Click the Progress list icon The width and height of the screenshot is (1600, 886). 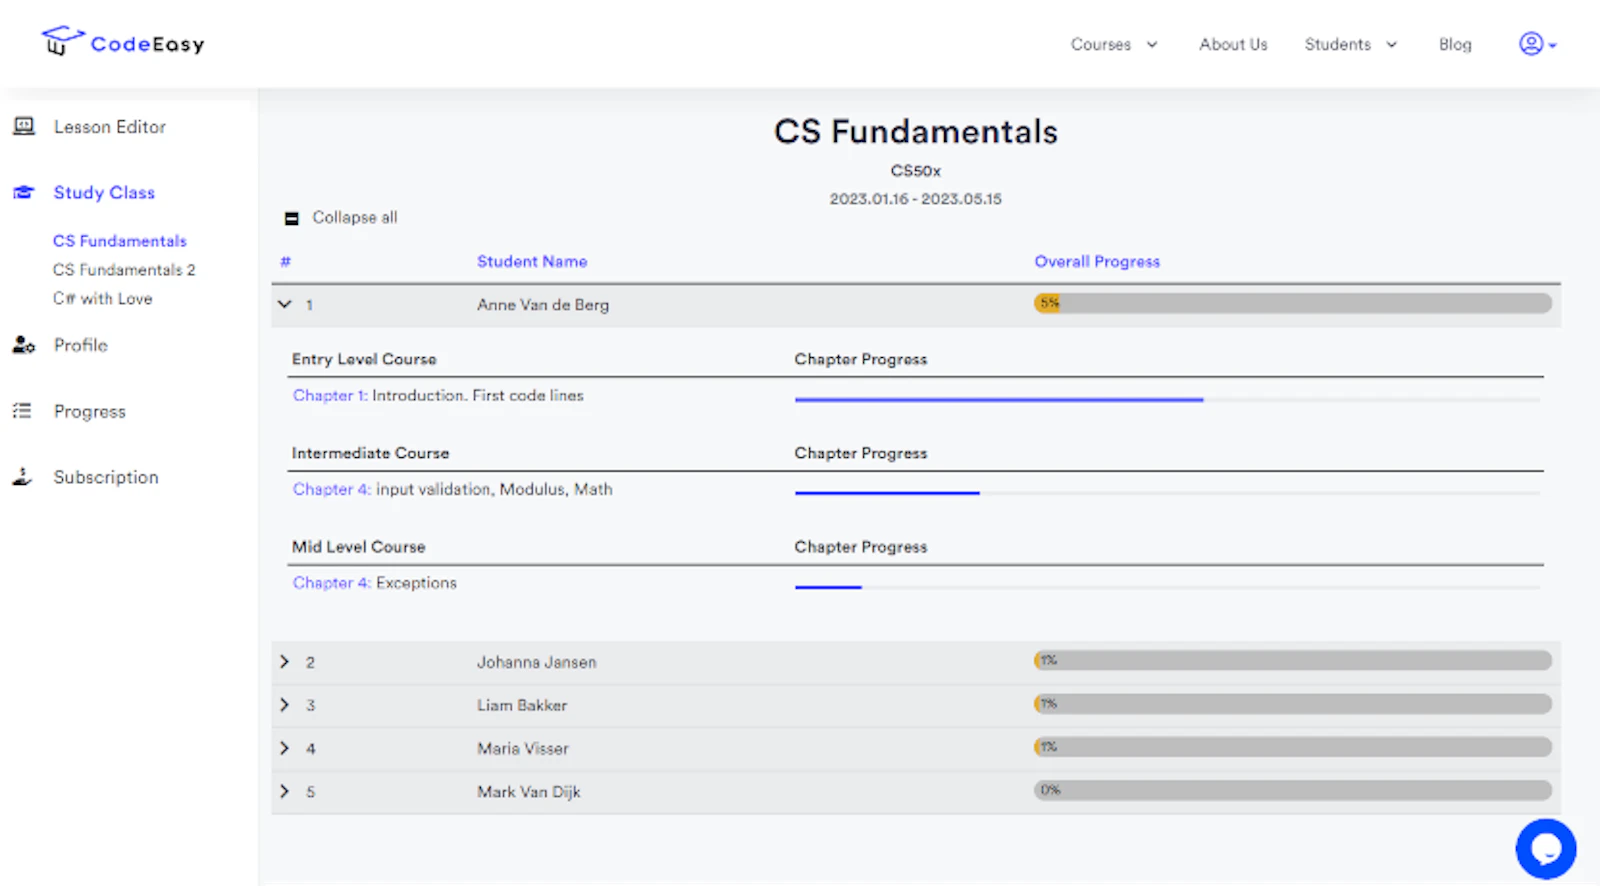click(x=22, y=411)
